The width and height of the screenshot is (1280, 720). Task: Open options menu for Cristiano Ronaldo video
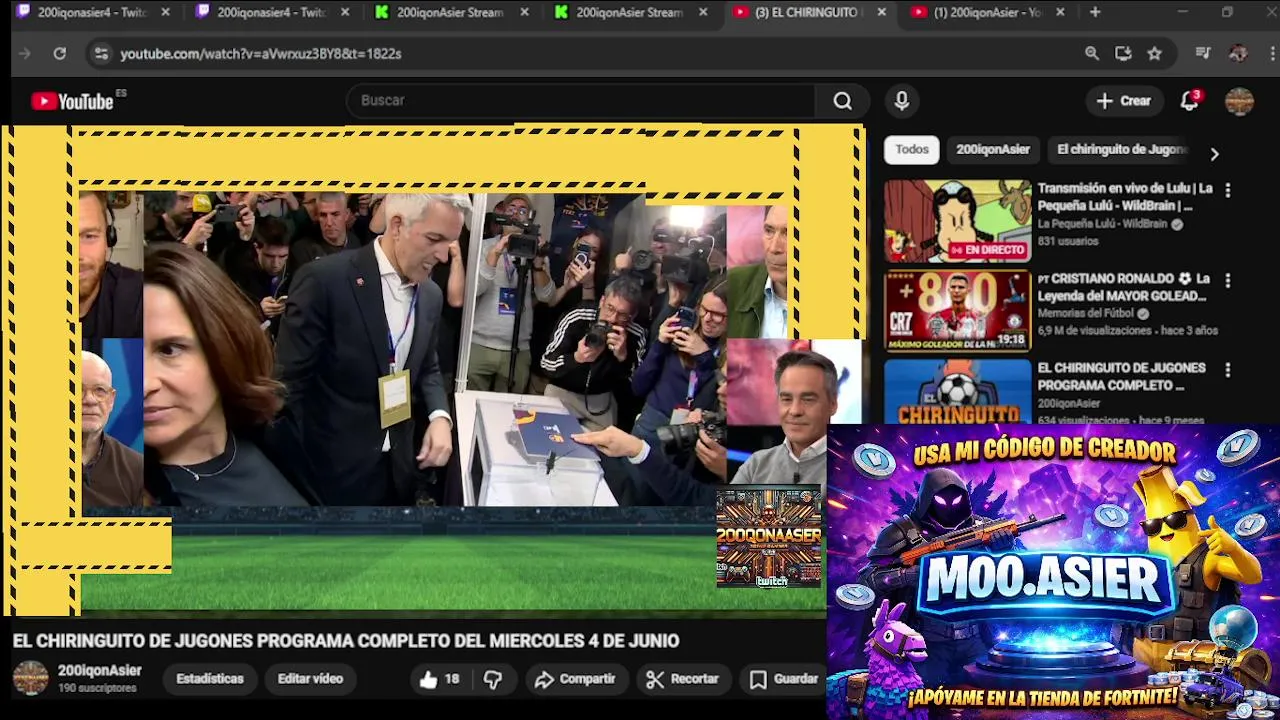pyautogui.click(x=1228, y=281)
